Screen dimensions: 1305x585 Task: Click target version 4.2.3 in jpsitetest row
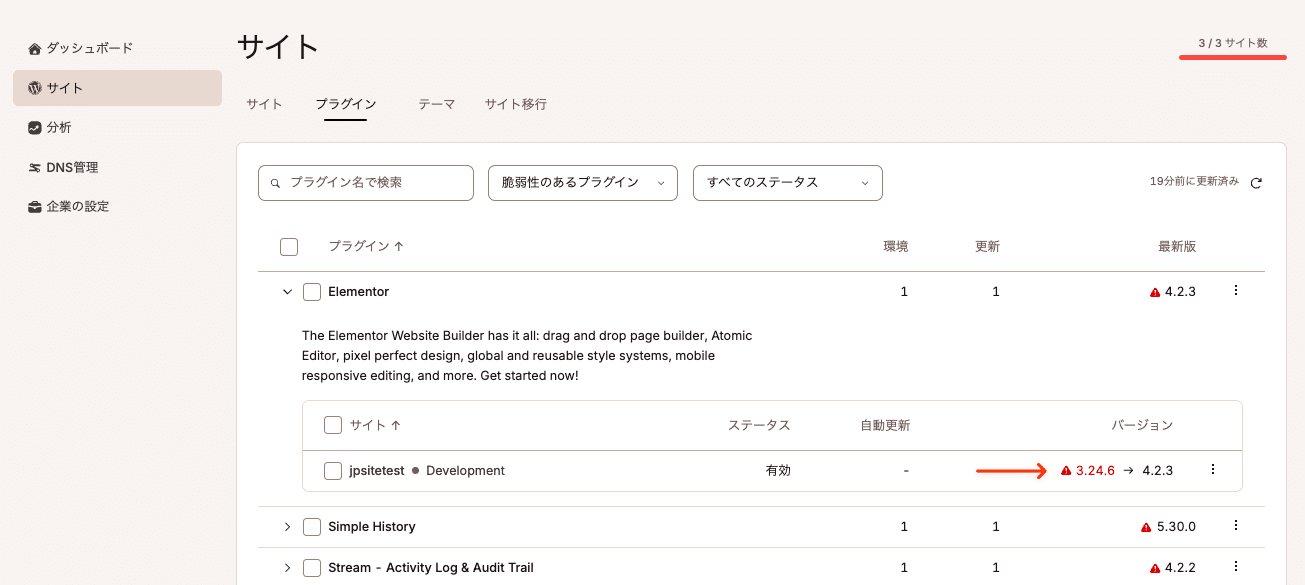(1157, 471)
